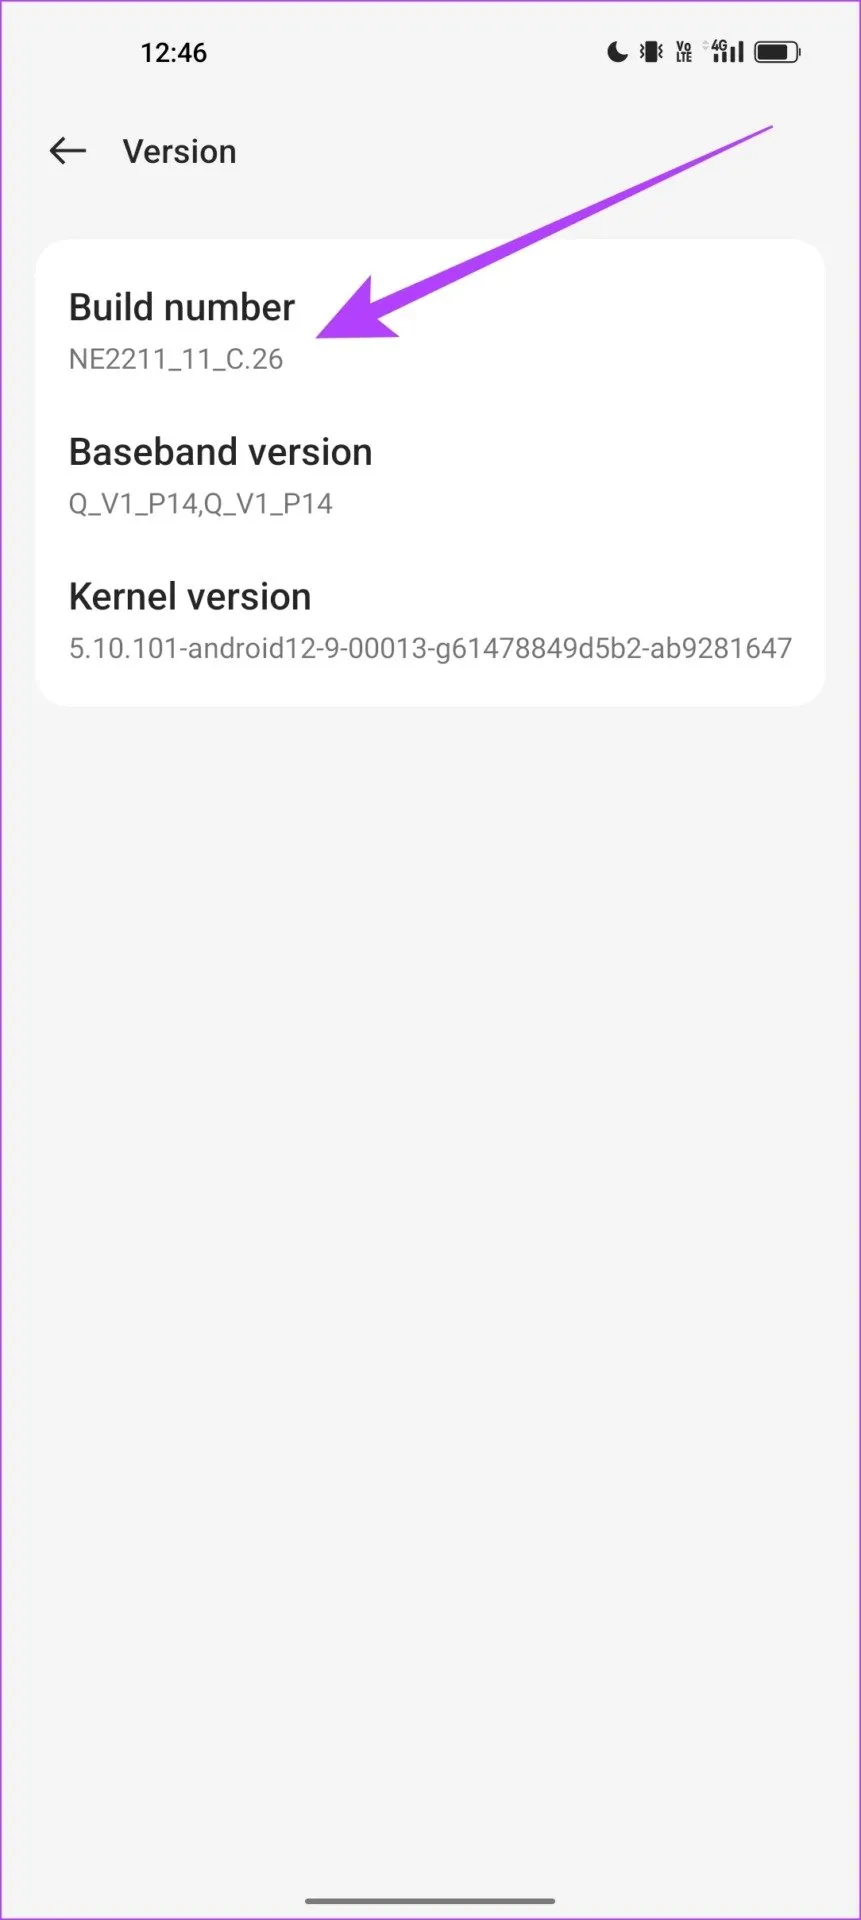Tap the Q_V1_P14,Q_V1_P14 baseband value
This screenshot has width=861, height=1920.
pyautogui.click(x=201, y=503)
